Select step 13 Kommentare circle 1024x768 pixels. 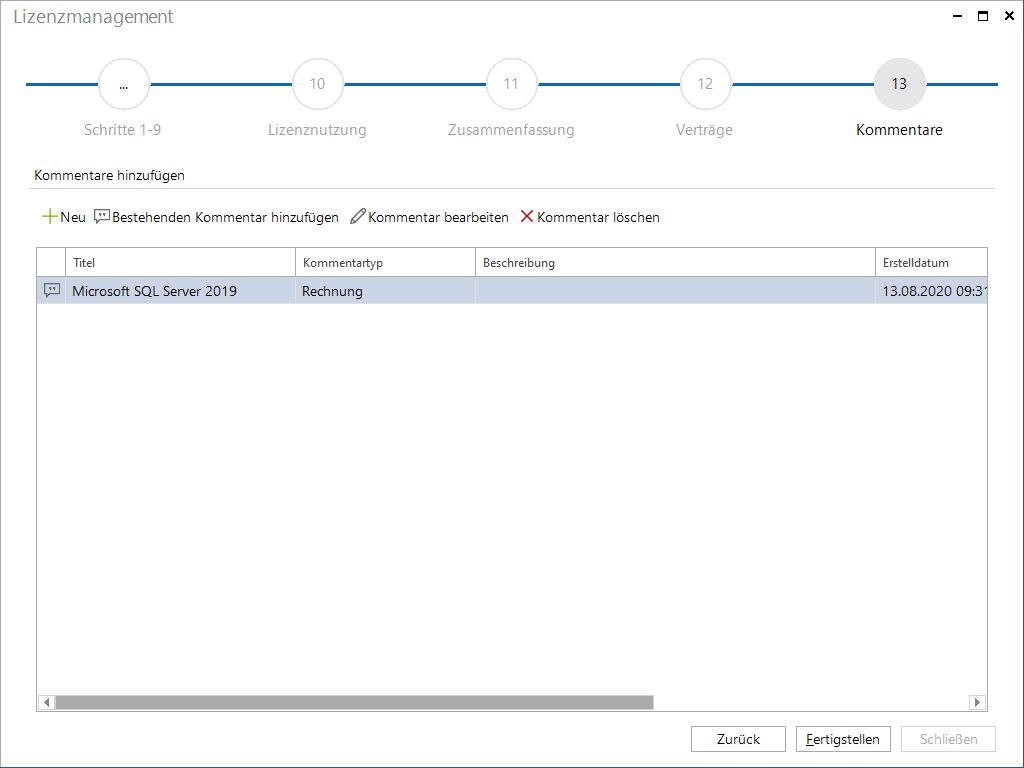click(899, 84)
